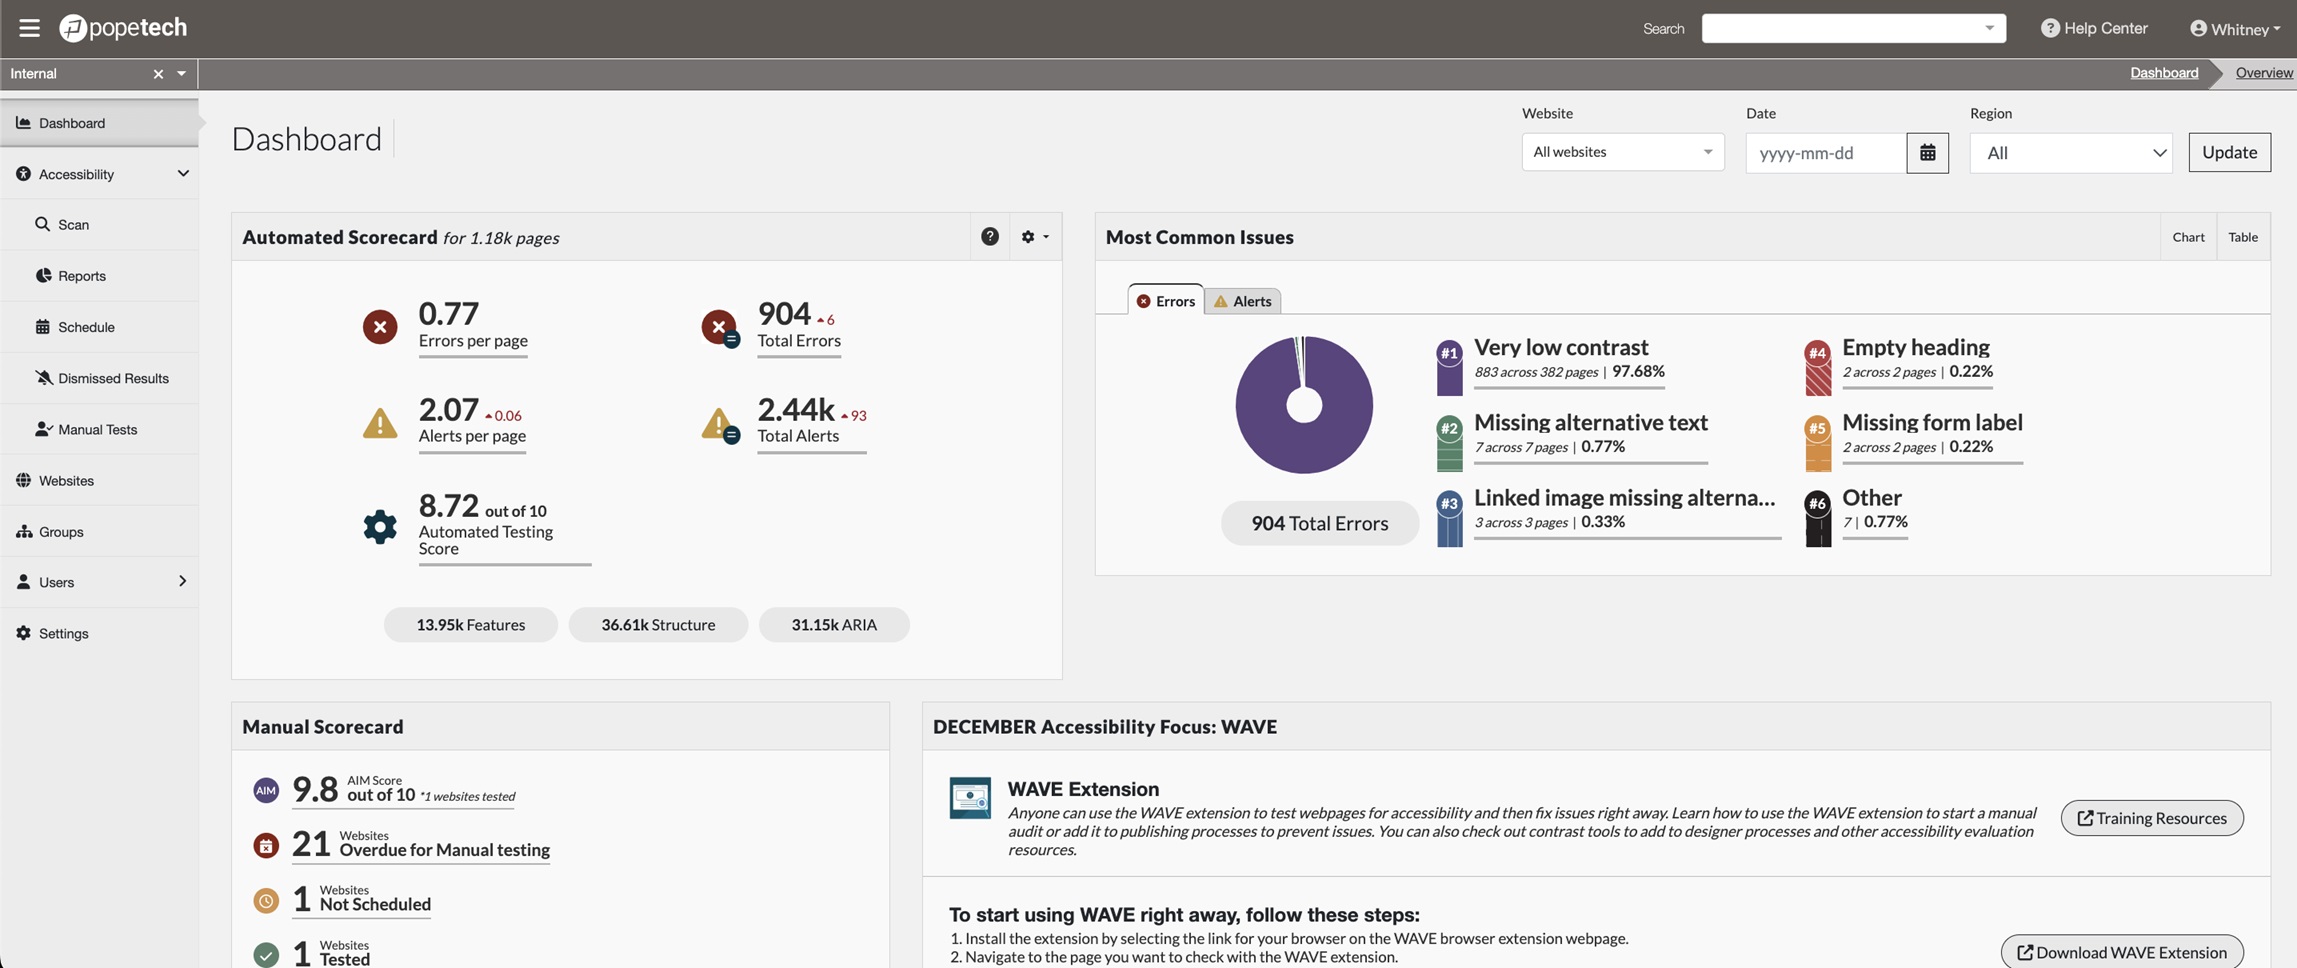
Task: Go to Reports in sidebar
Action: point(99,276)
